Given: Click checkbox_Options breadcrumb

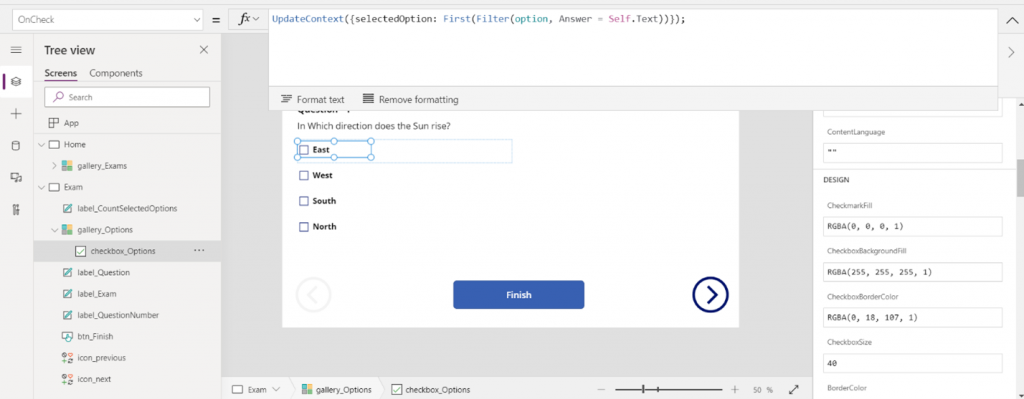Looking at the screenshot, I should pyautogui.click(x=430, y=389).
